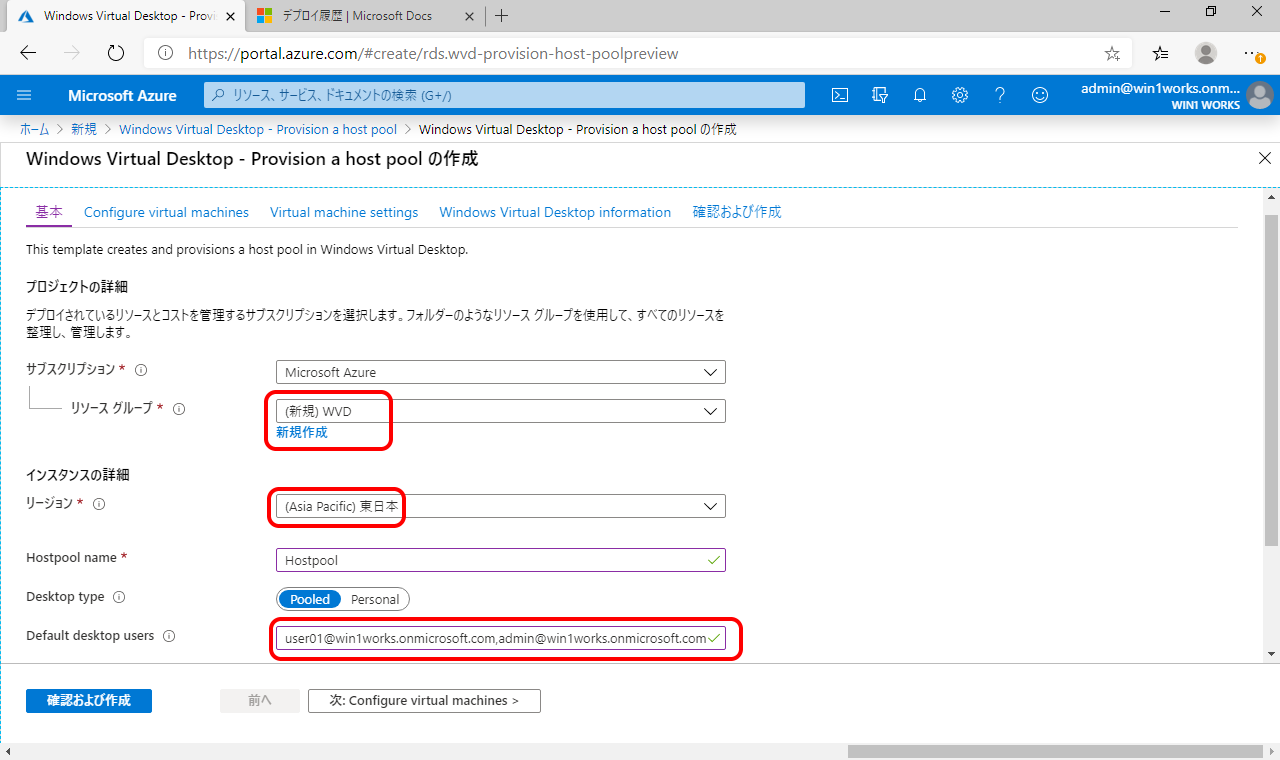
Task: Click the Default desktop users field
Action: (x=501, y=638)
